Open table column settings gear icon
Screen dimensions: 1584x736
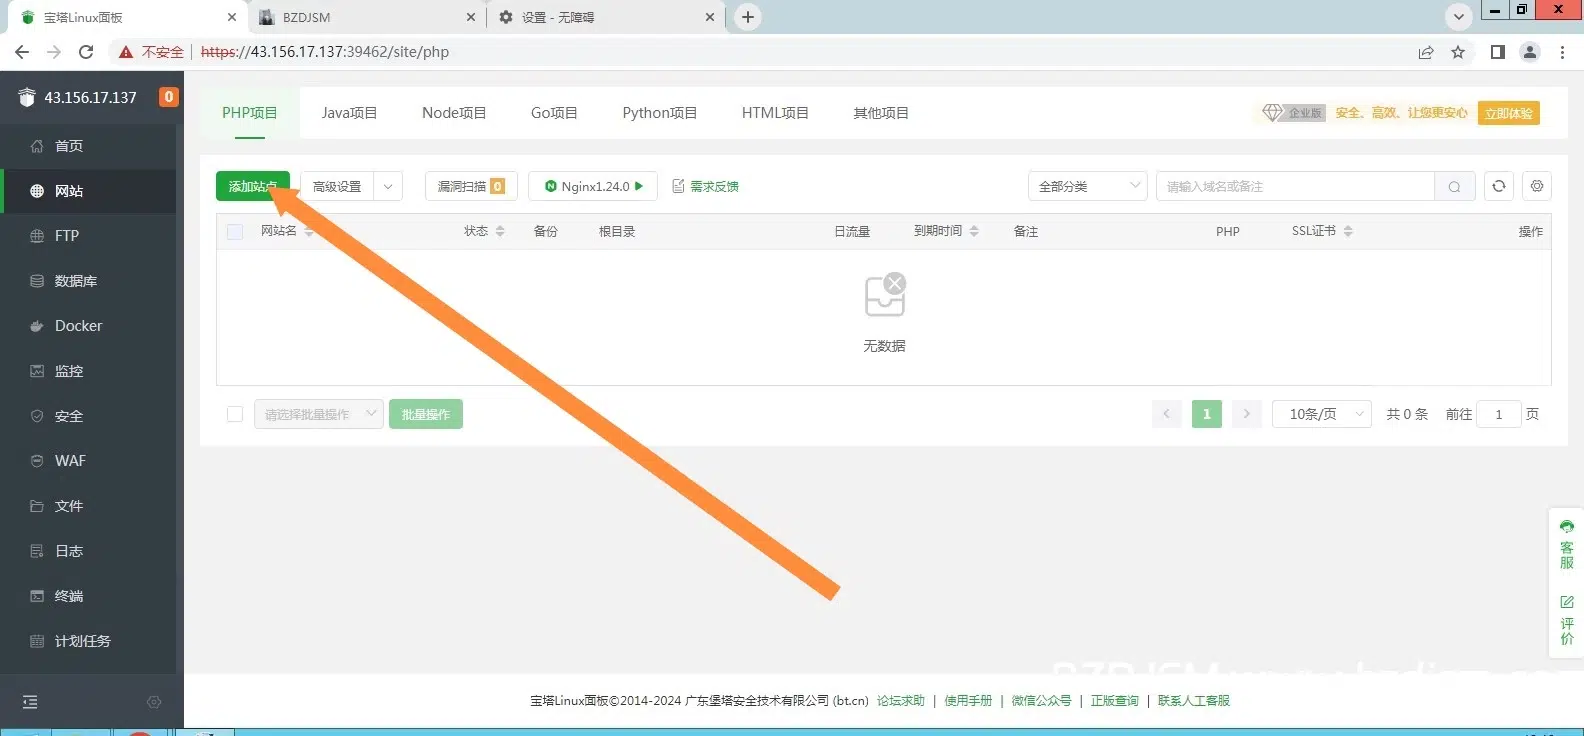pos(1537,186)
